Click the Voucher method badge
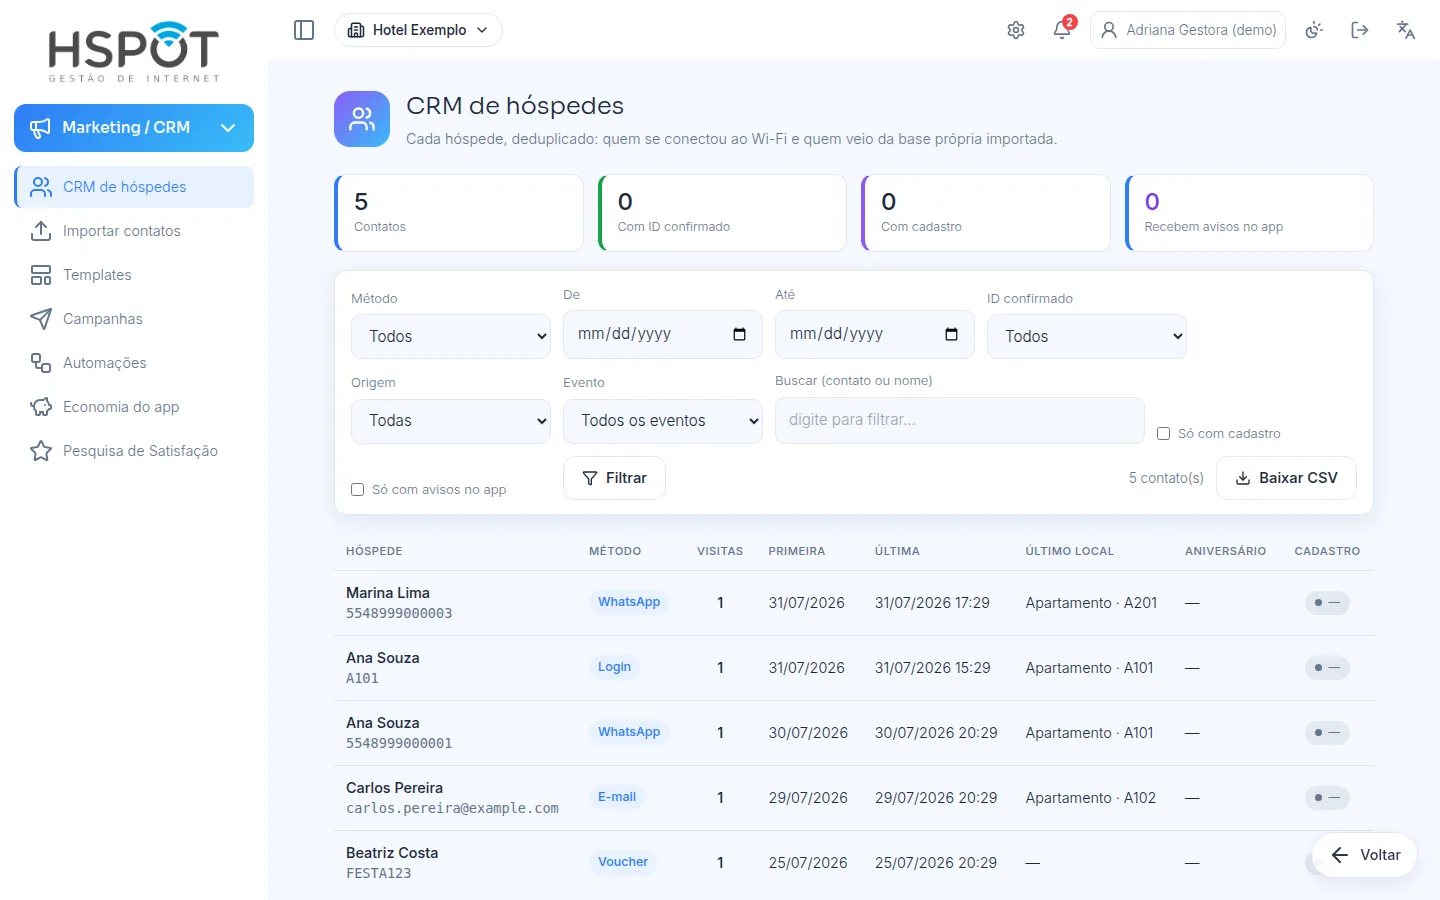Image resolution: width=1440 pixels, height=900 pixels. coord(623,862)
